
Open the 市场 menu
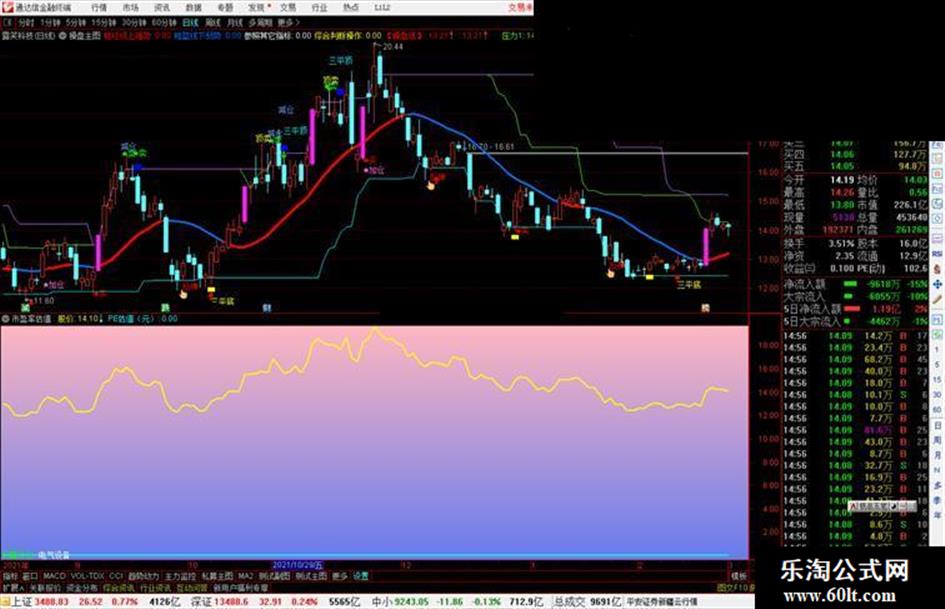tap(130, 7)
